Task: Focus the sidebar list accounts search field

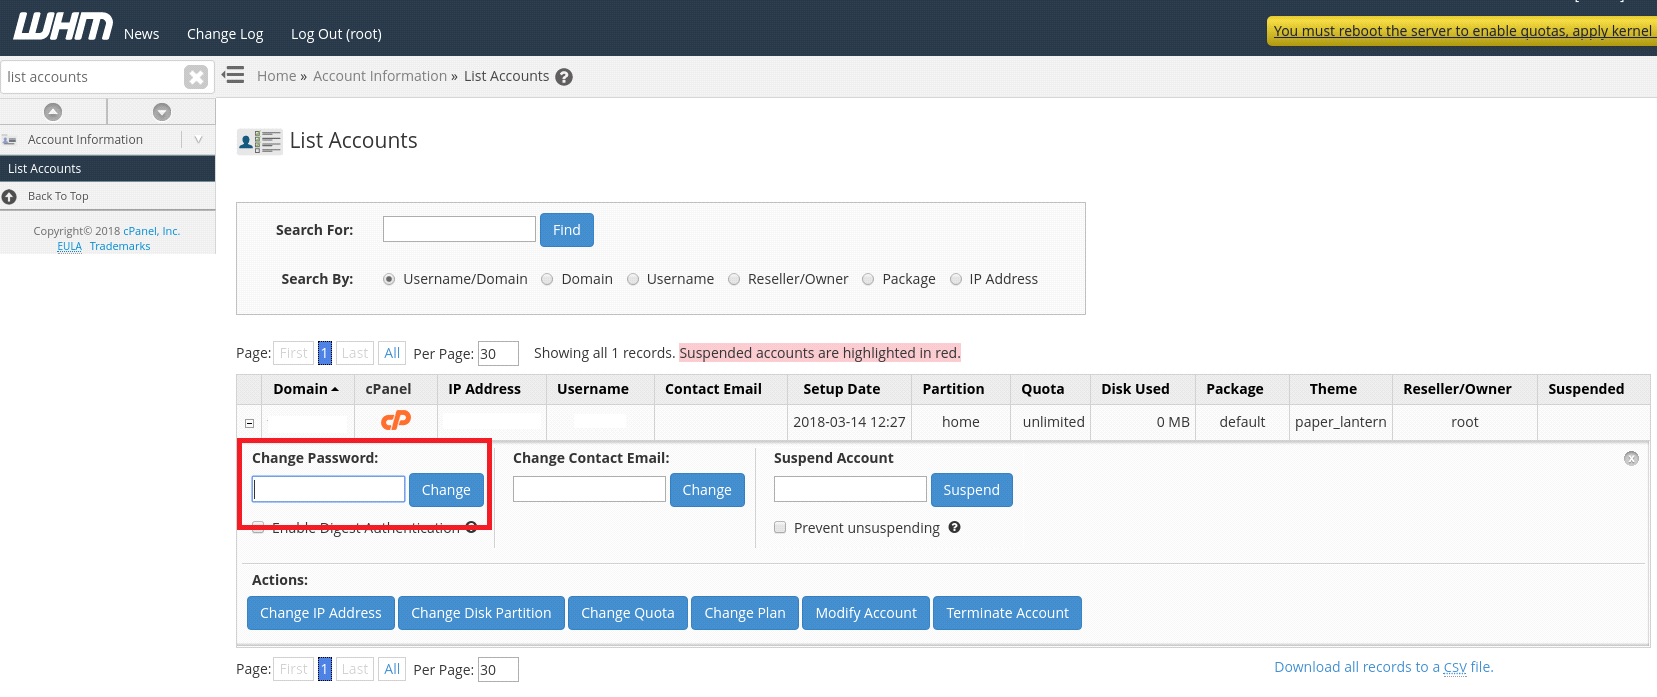Action: click(92, 77)
